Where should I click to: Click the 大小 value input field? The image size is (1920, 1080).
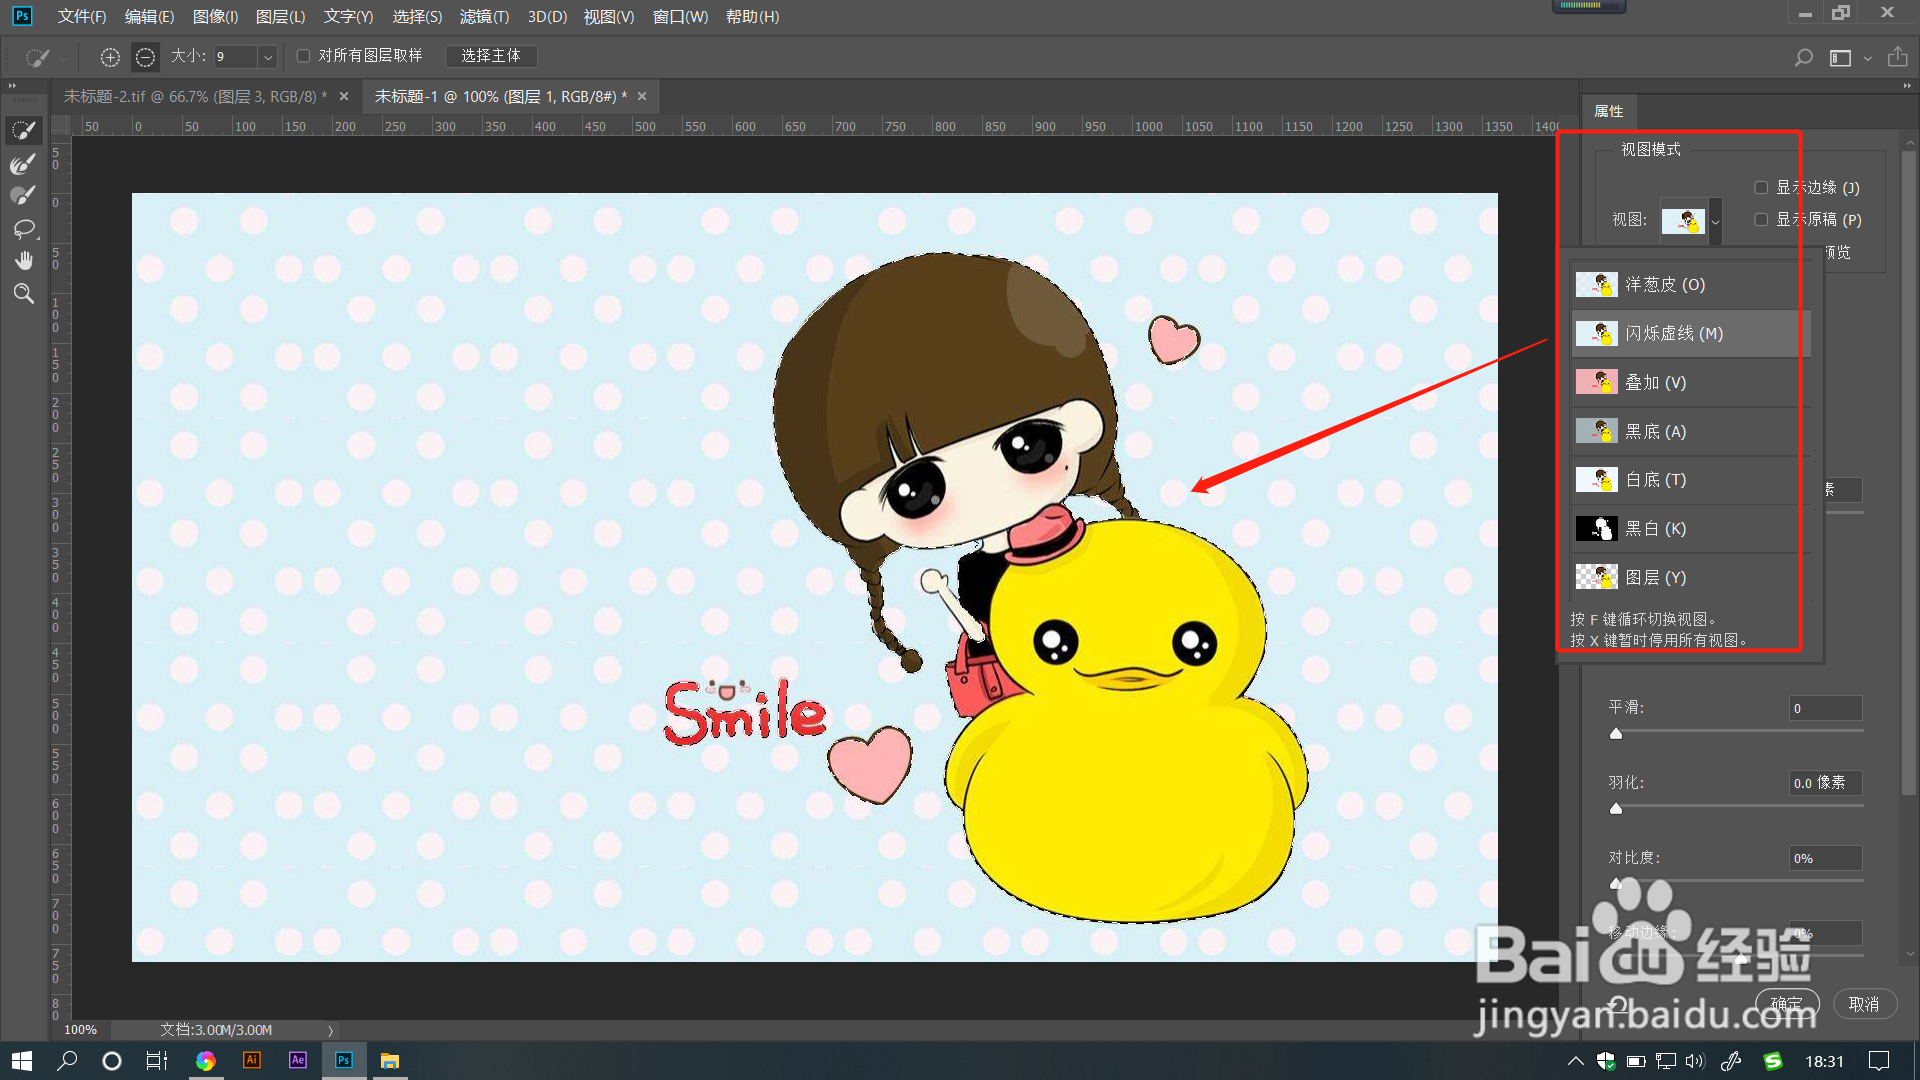click(x=236, y=57)
